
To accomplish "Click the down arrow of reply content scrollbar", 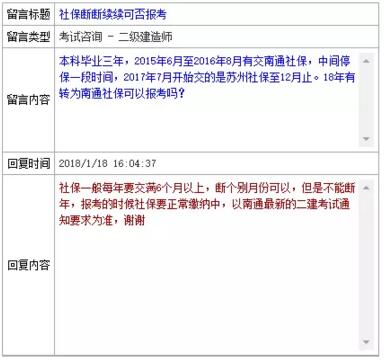I will (x=366, y=342).
